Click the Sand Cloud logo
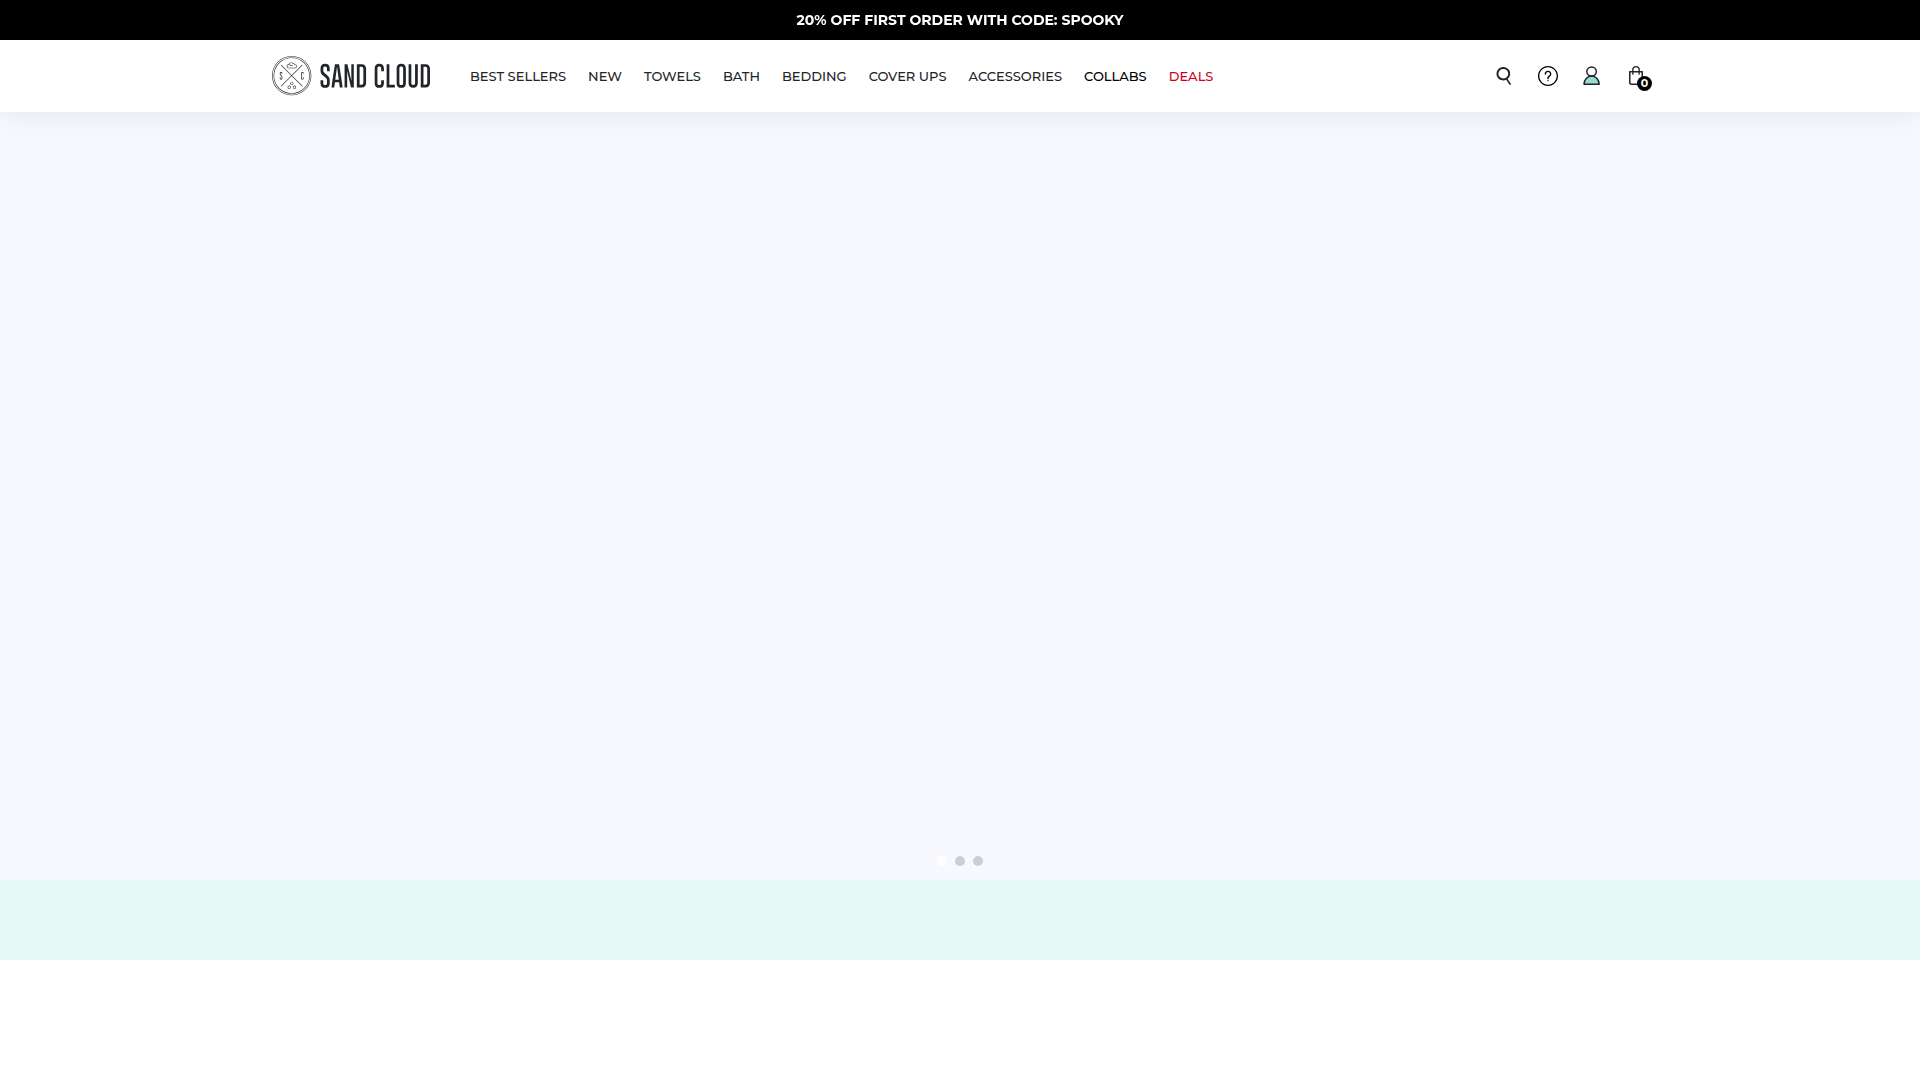1920x1080 pixels. 350,75
